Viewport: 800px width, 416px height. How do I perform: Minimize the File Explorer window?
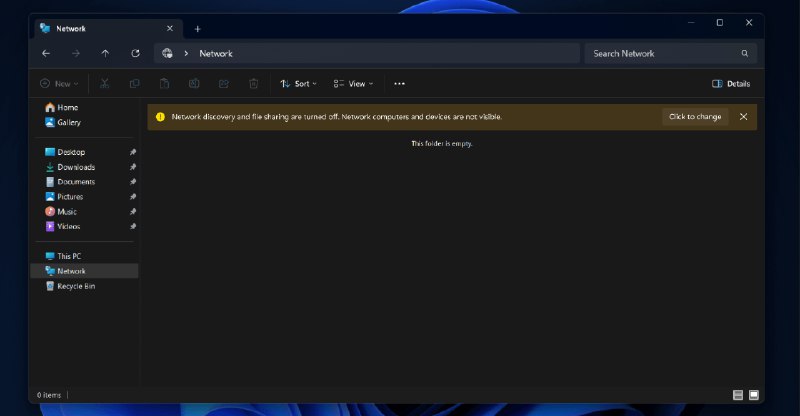click(x=691, y=22)
